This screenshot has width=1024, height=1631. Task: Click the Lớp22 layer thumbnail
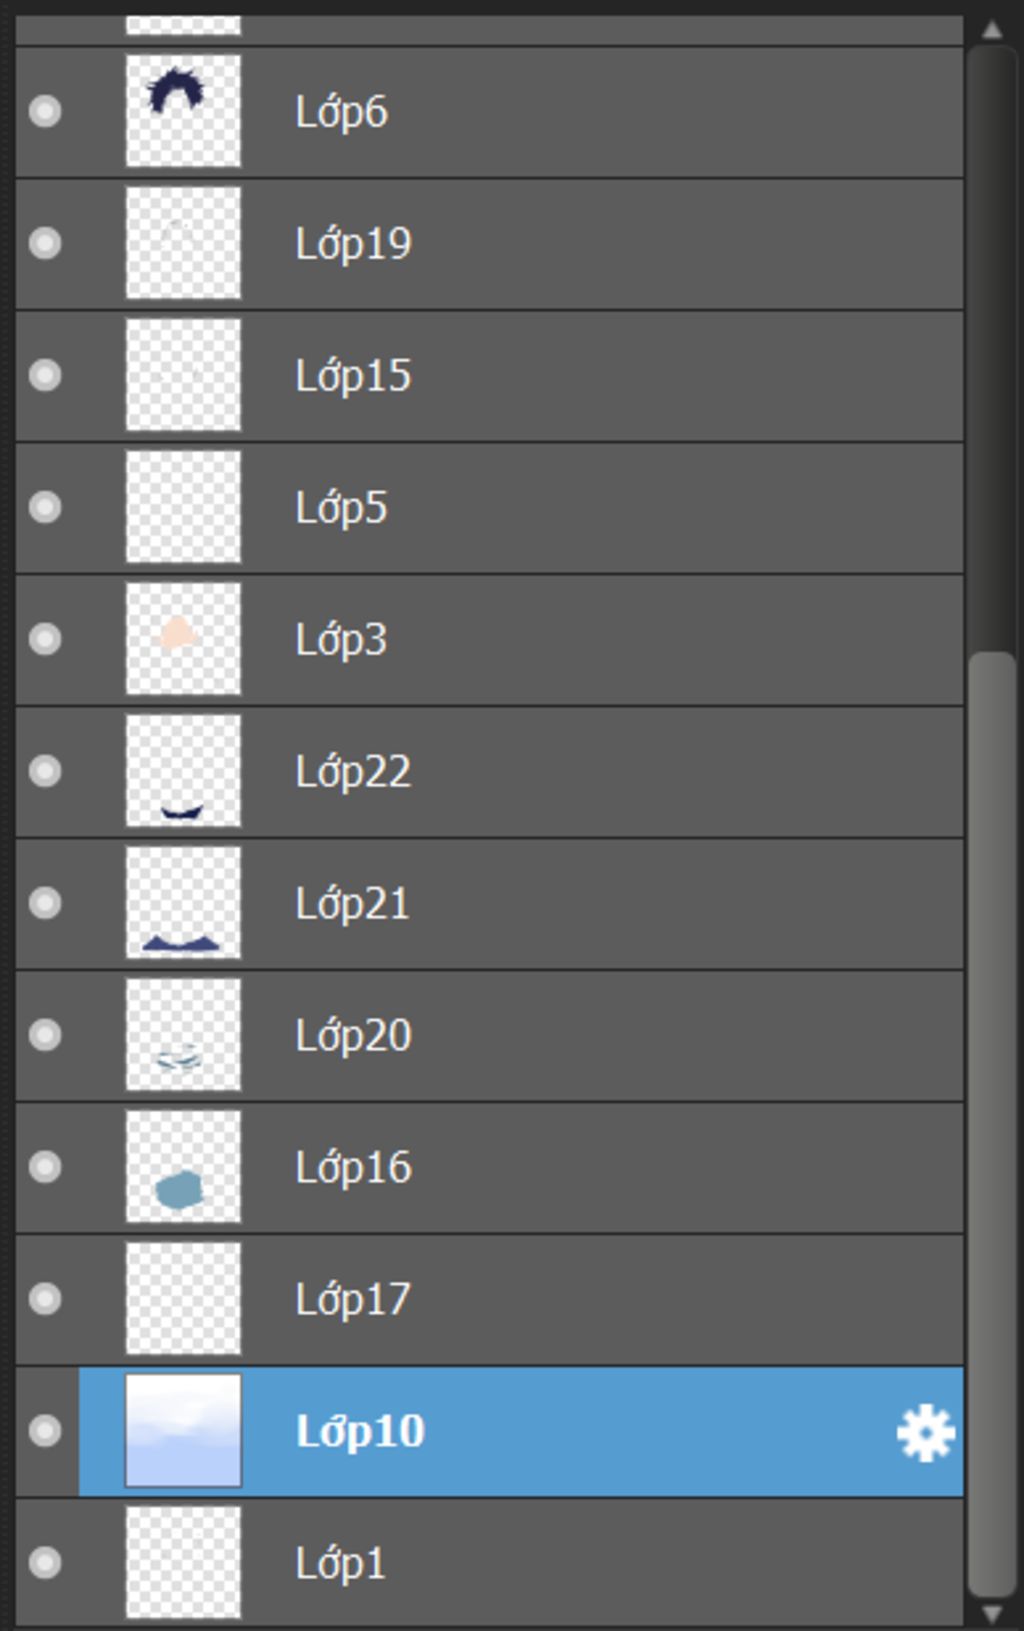point(183,771)
